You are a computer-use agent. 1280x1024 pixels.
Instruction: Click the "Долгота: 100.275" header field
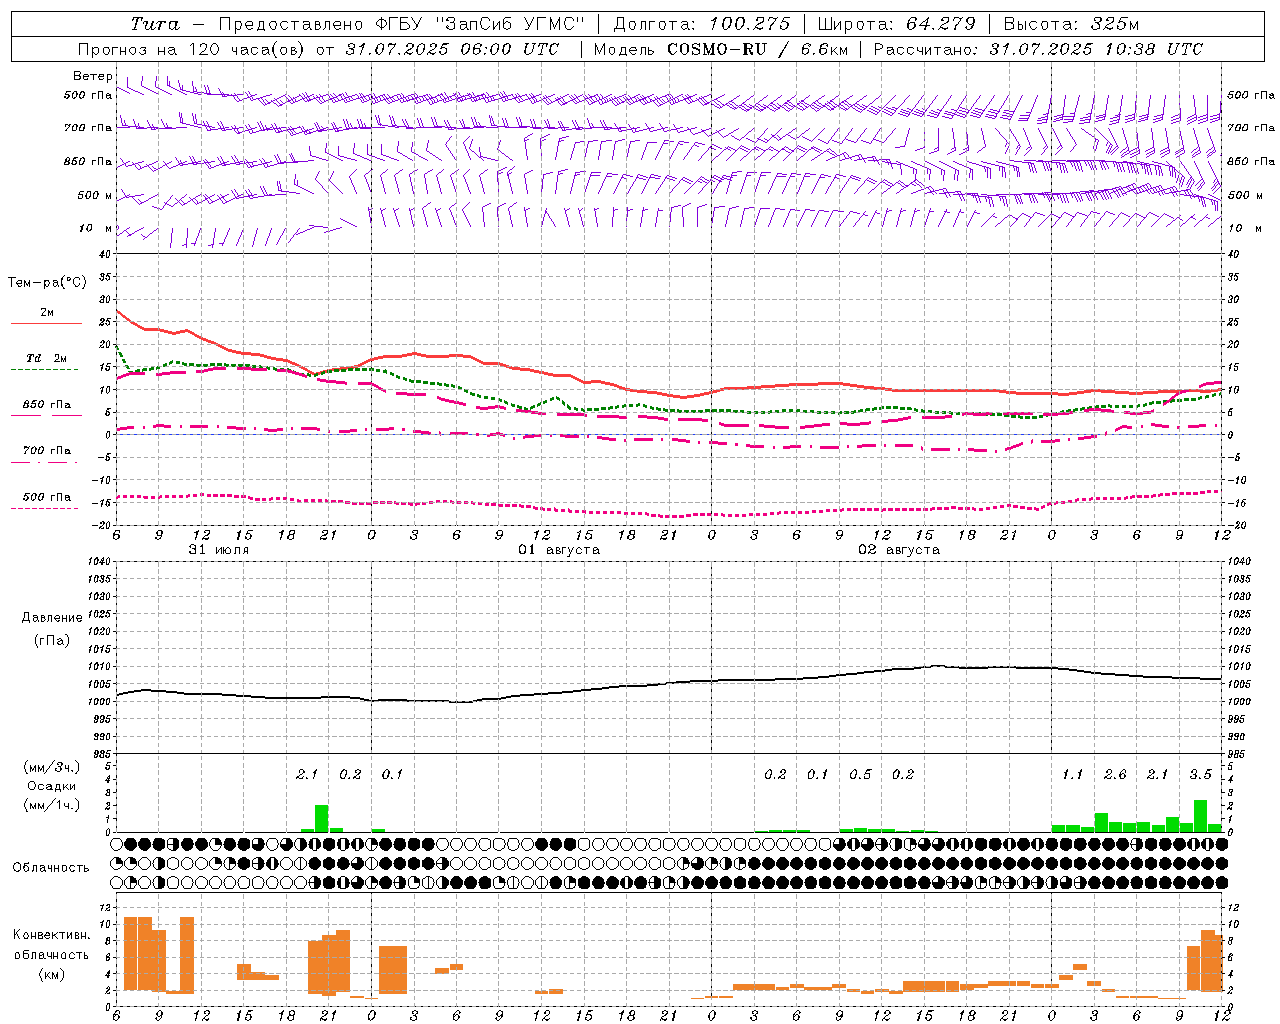coord(701,24)
